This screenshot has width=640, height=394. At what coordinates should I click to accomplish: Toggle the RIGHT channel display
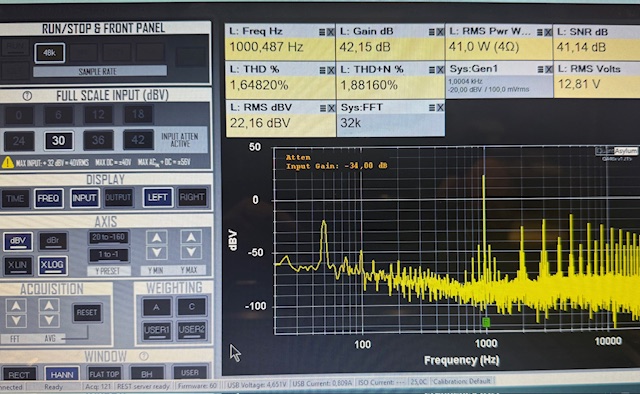click(x=192, y=198)
